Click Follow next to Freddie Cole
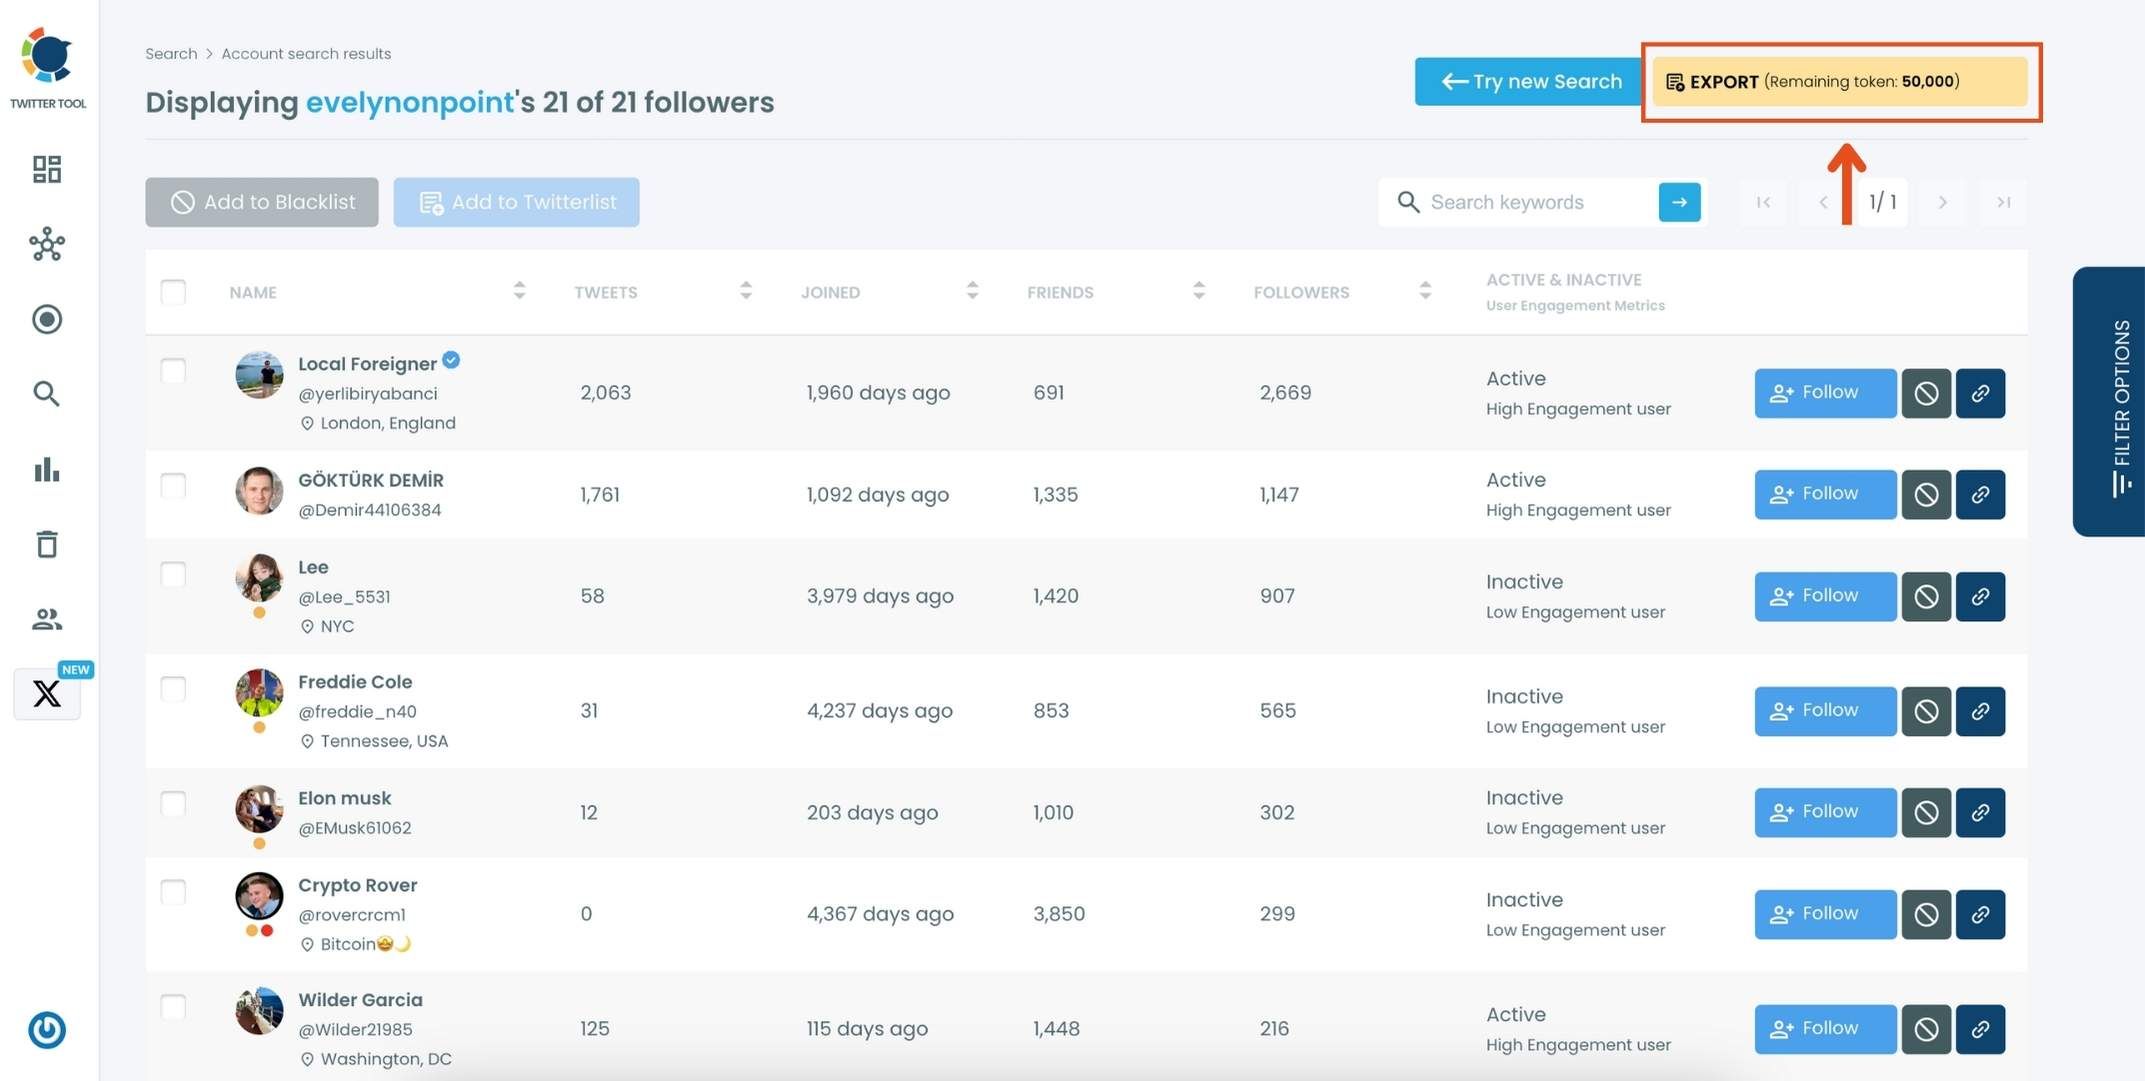2145x1081 pixels. [1824, 711]
